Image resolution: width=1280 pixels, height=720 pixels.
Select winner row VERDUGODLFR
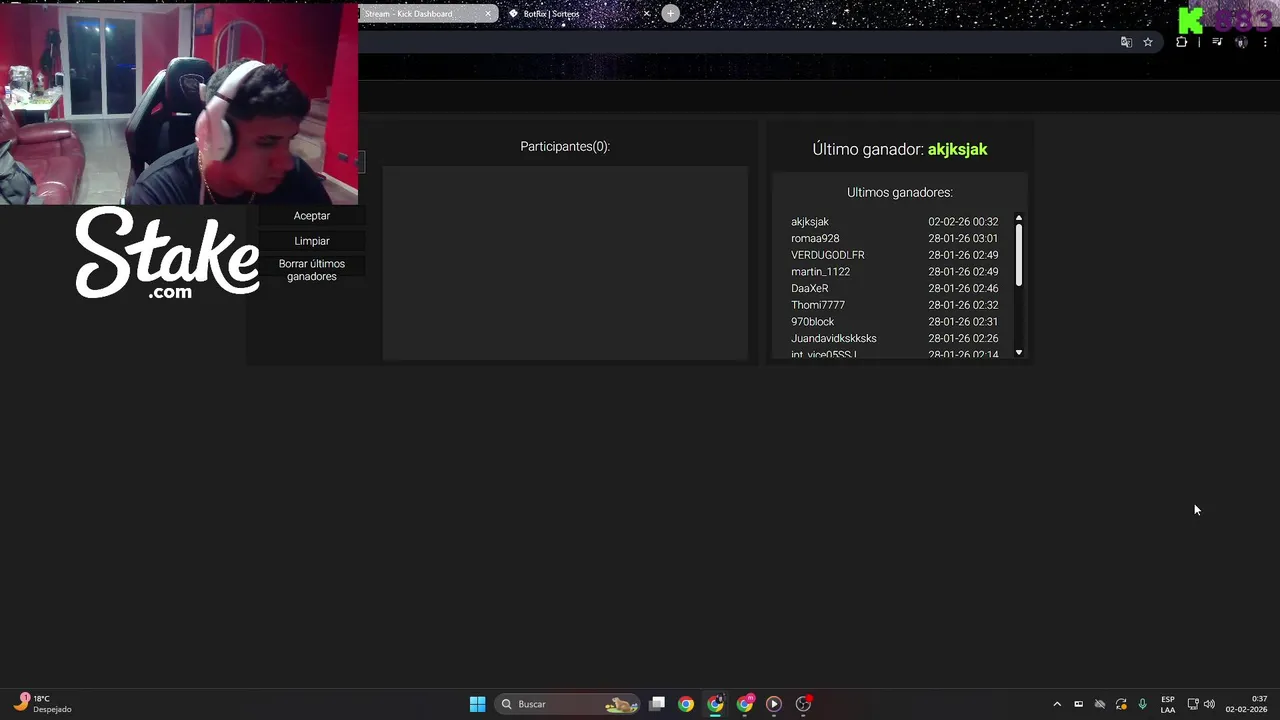tap(894, 255)
